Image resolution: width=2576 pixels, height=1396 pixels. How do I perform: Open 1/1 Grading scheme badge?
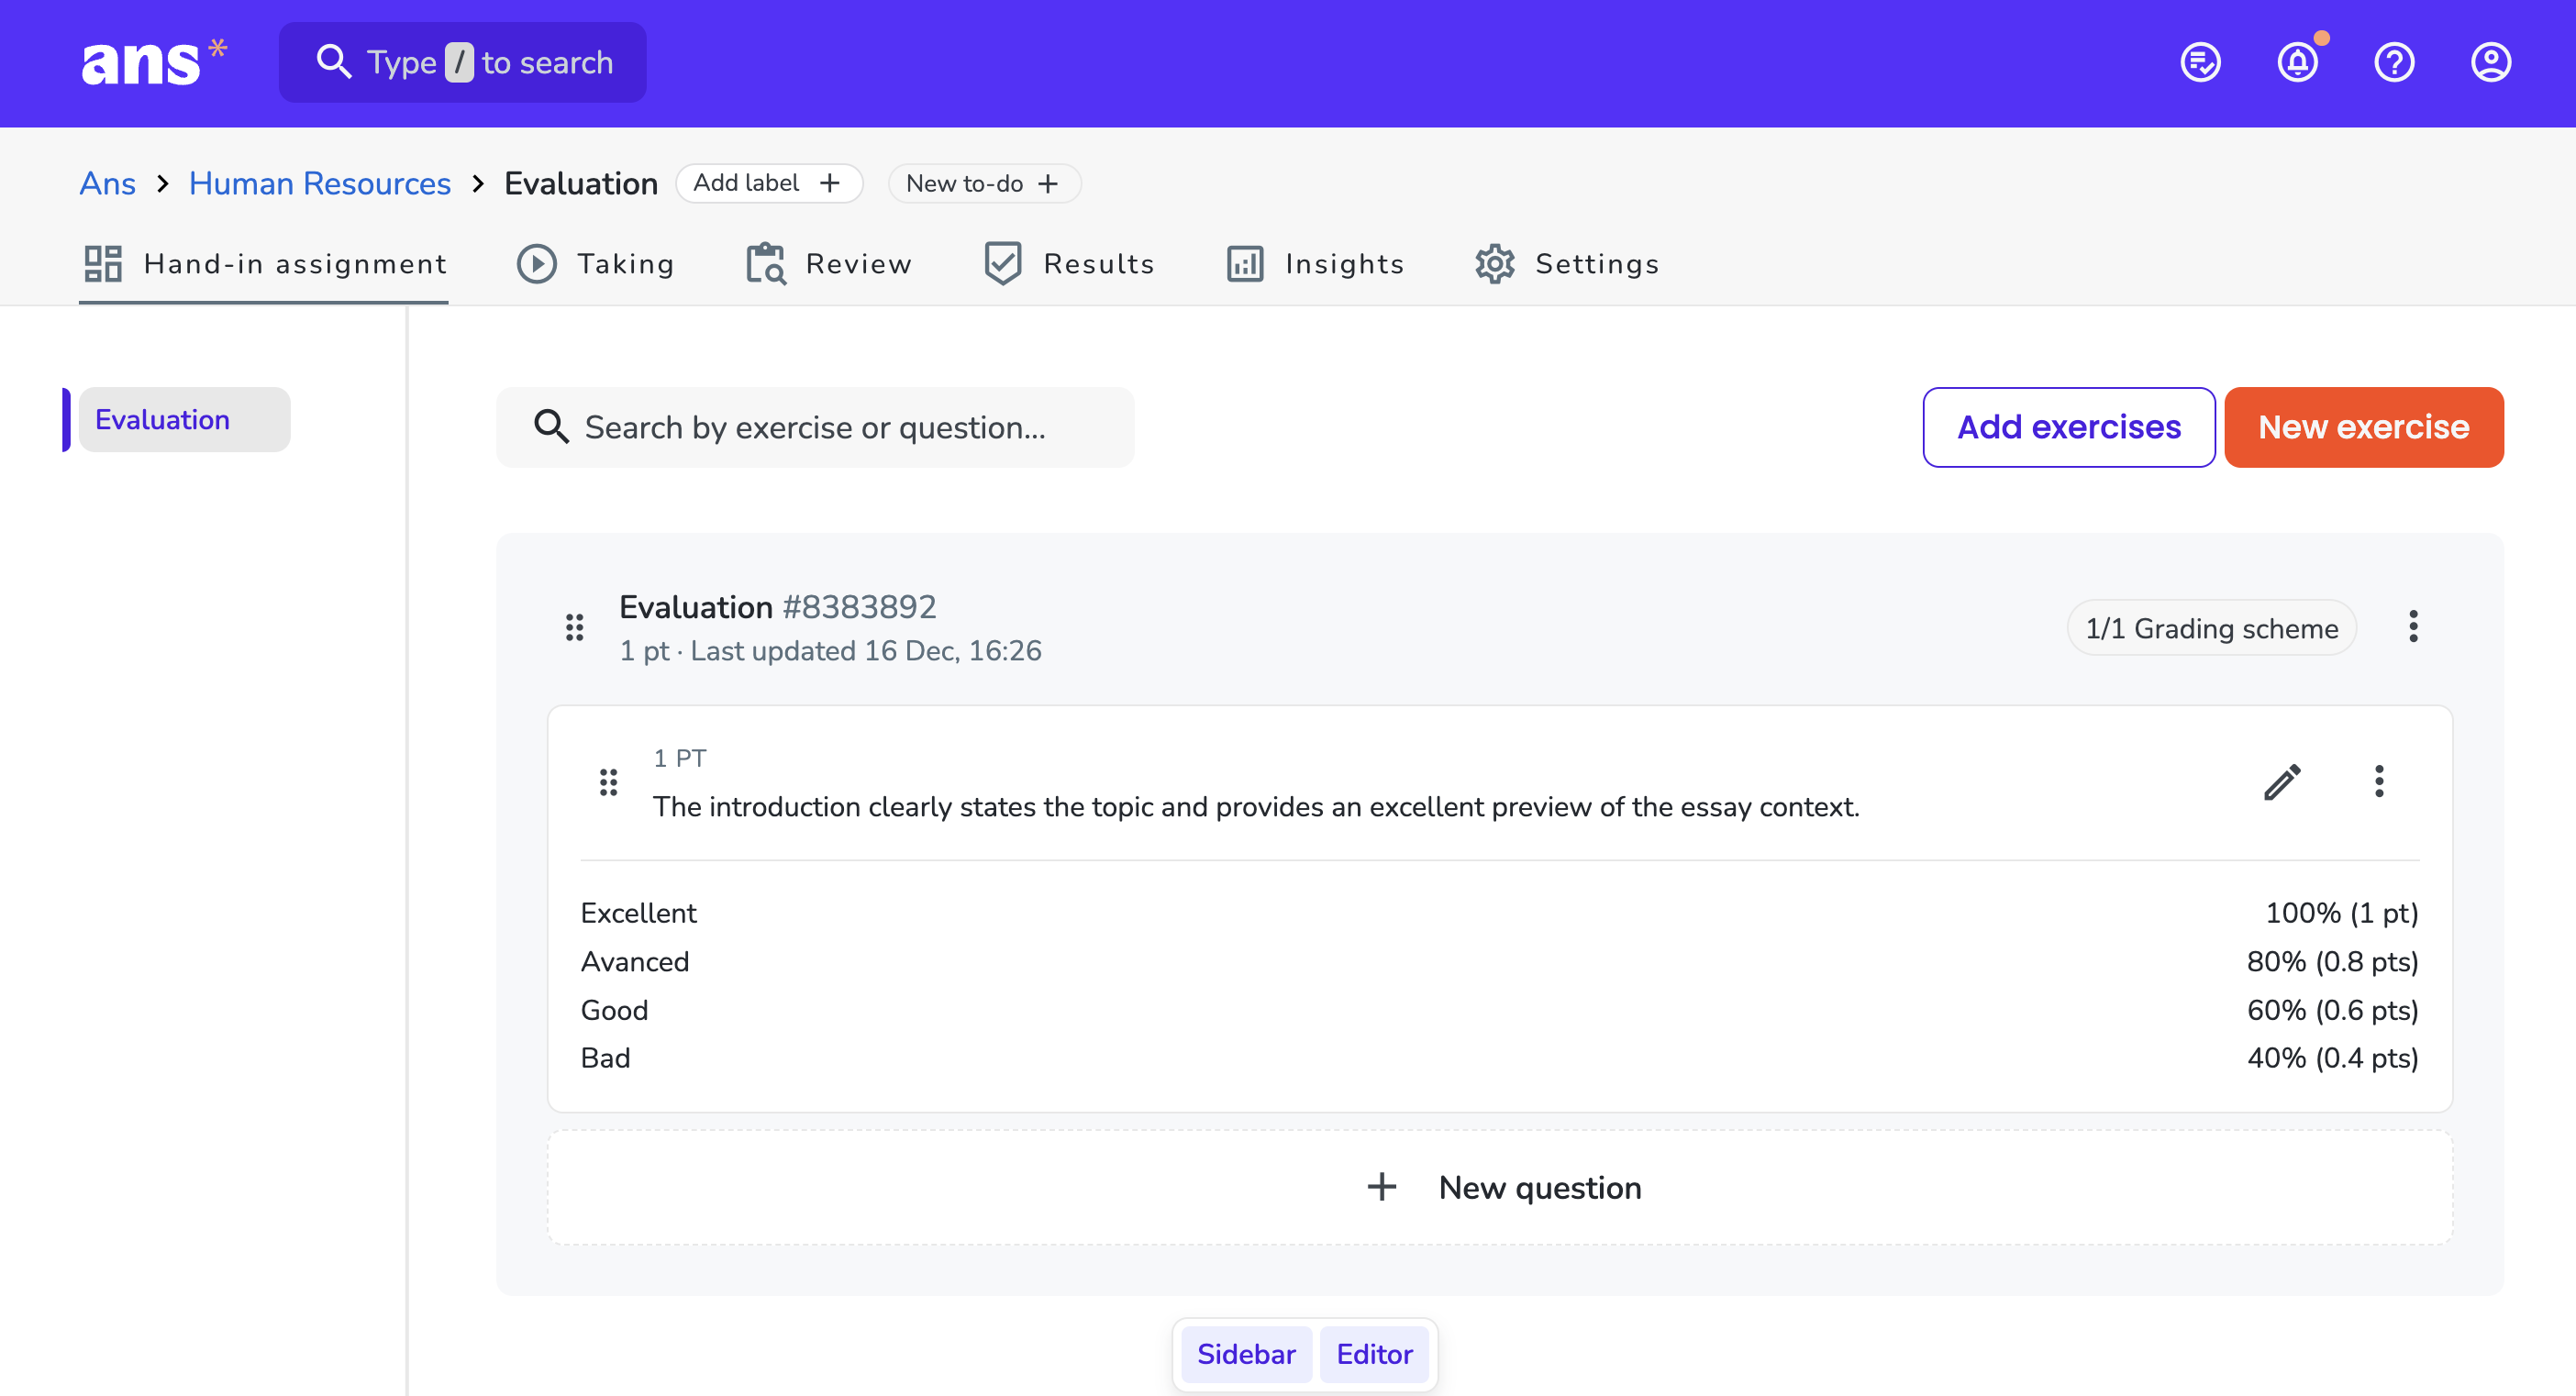point(2211,628)
